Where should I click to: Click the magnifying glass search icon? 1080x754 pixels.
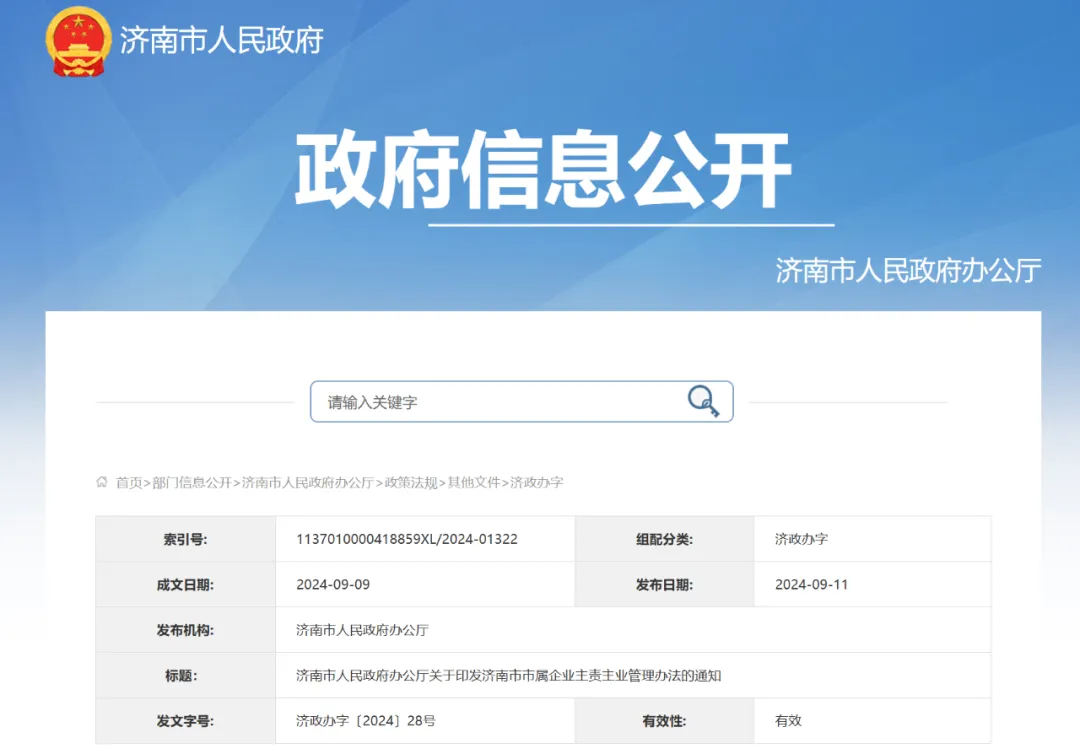703,401
